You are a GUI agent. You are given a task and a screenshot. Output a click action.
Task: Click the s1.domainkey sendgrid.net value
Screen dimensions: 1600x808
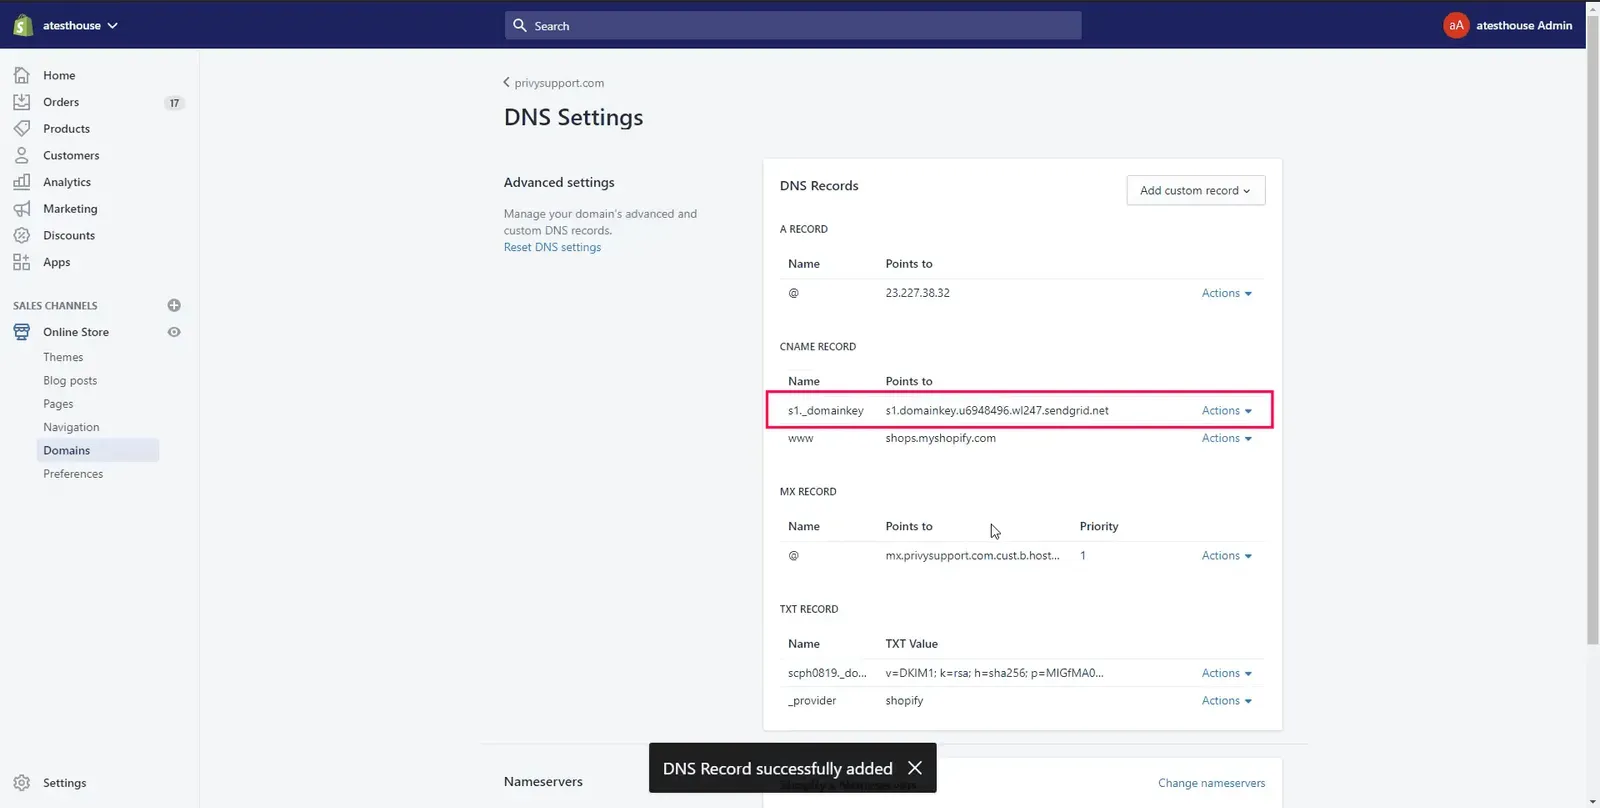(997, 411)
